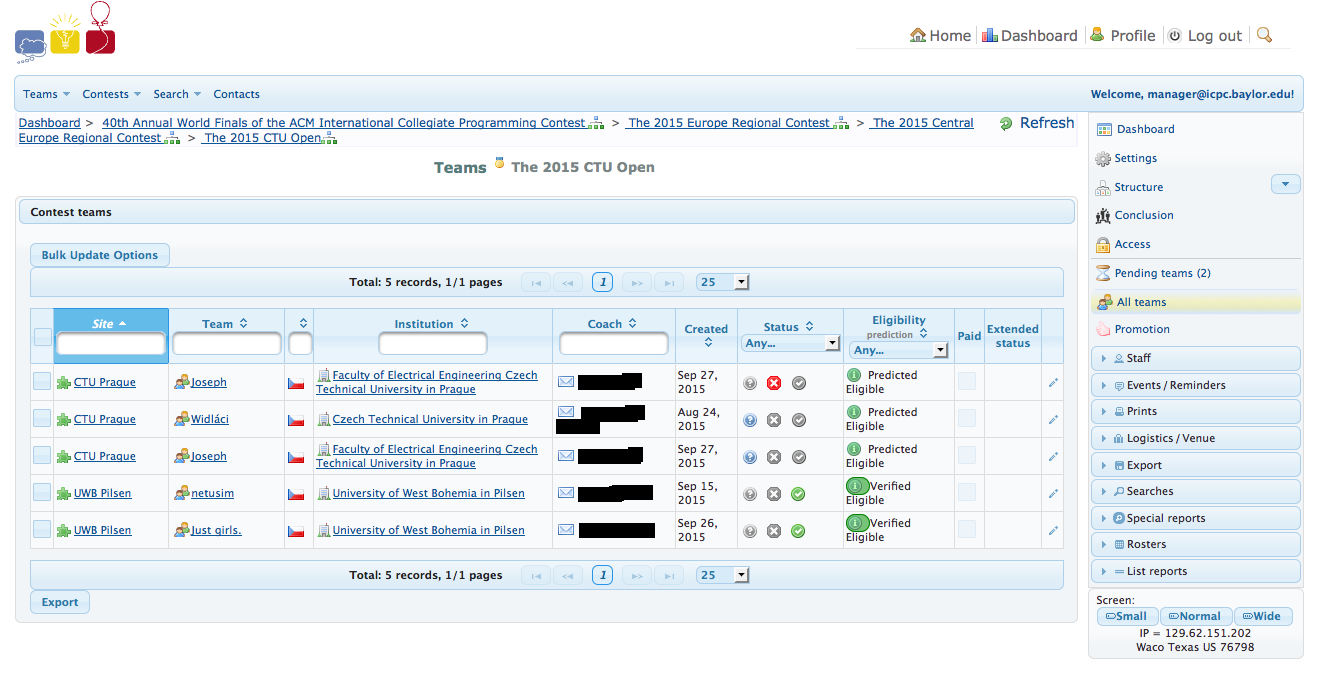The height and width of the screenshot is (676, 1318).
Task: Open the Status filter dropdown
Action: coord(790,343)
